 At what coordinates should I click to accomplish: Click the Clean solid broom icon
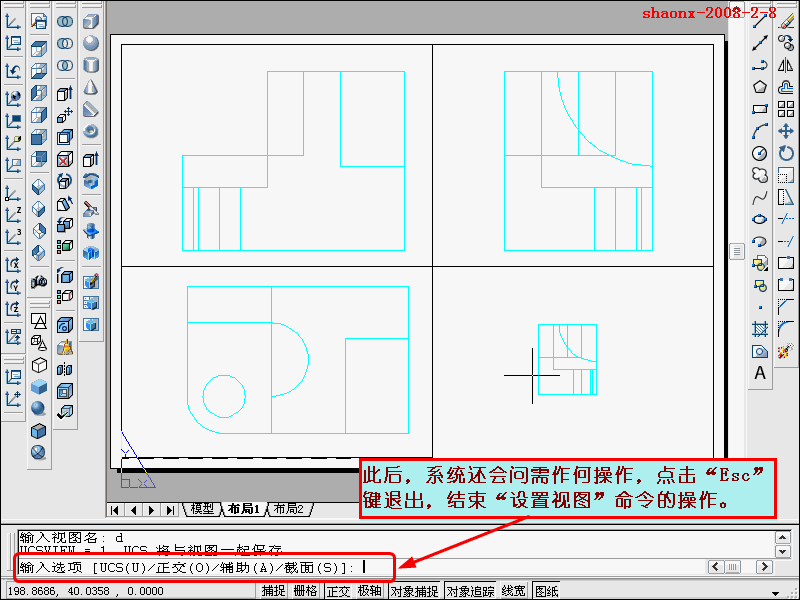pos(65,347)
